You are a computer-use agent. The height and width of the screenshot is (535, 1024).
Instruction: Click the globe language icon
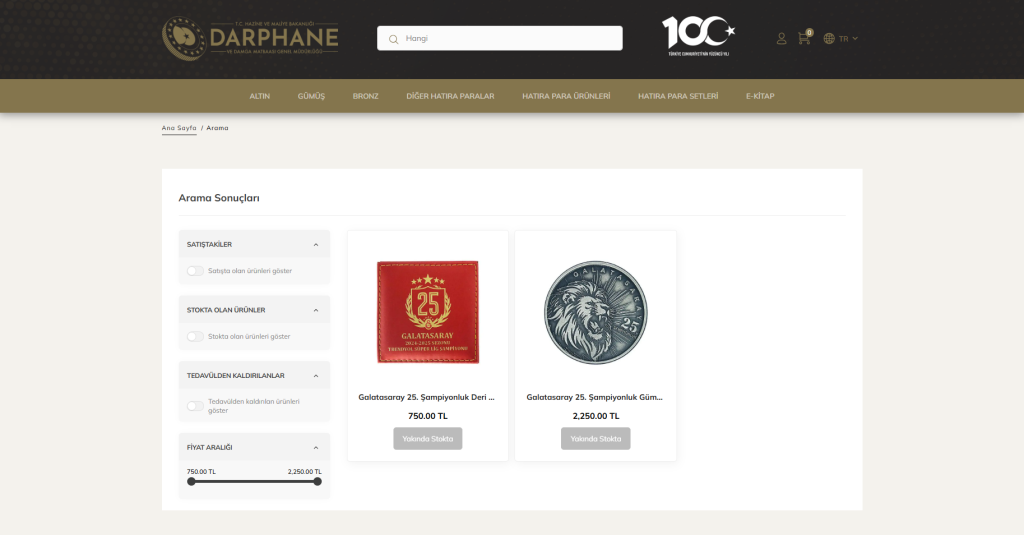[x=829, y=39]
